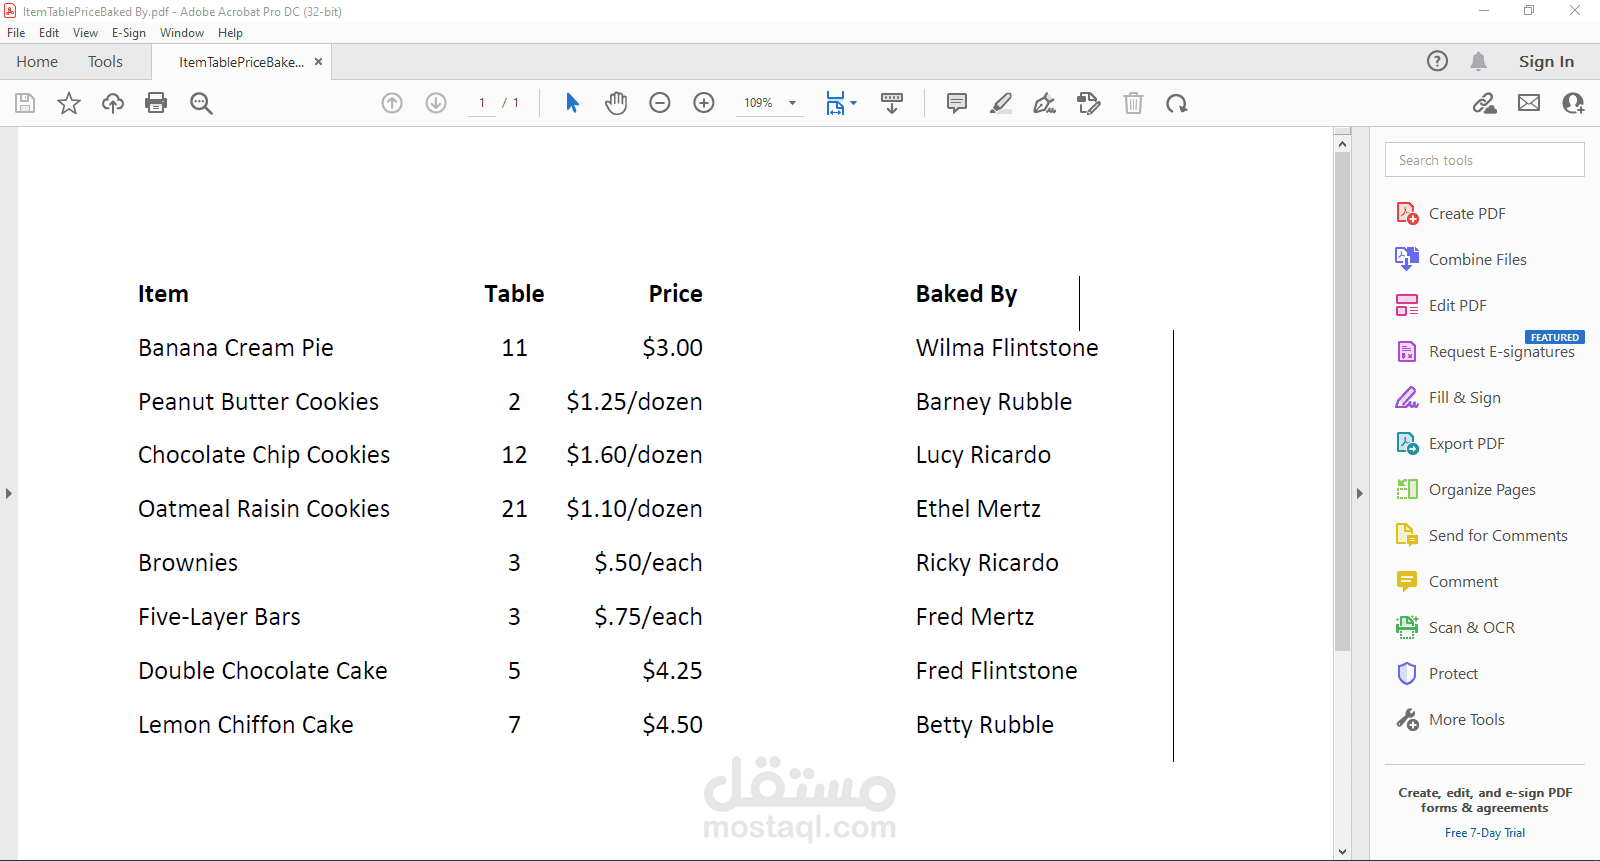Select the Highlight text pen tool
Image resolution: width=1600 pixels, height=861 pixels.
(x=1001, y=103)
